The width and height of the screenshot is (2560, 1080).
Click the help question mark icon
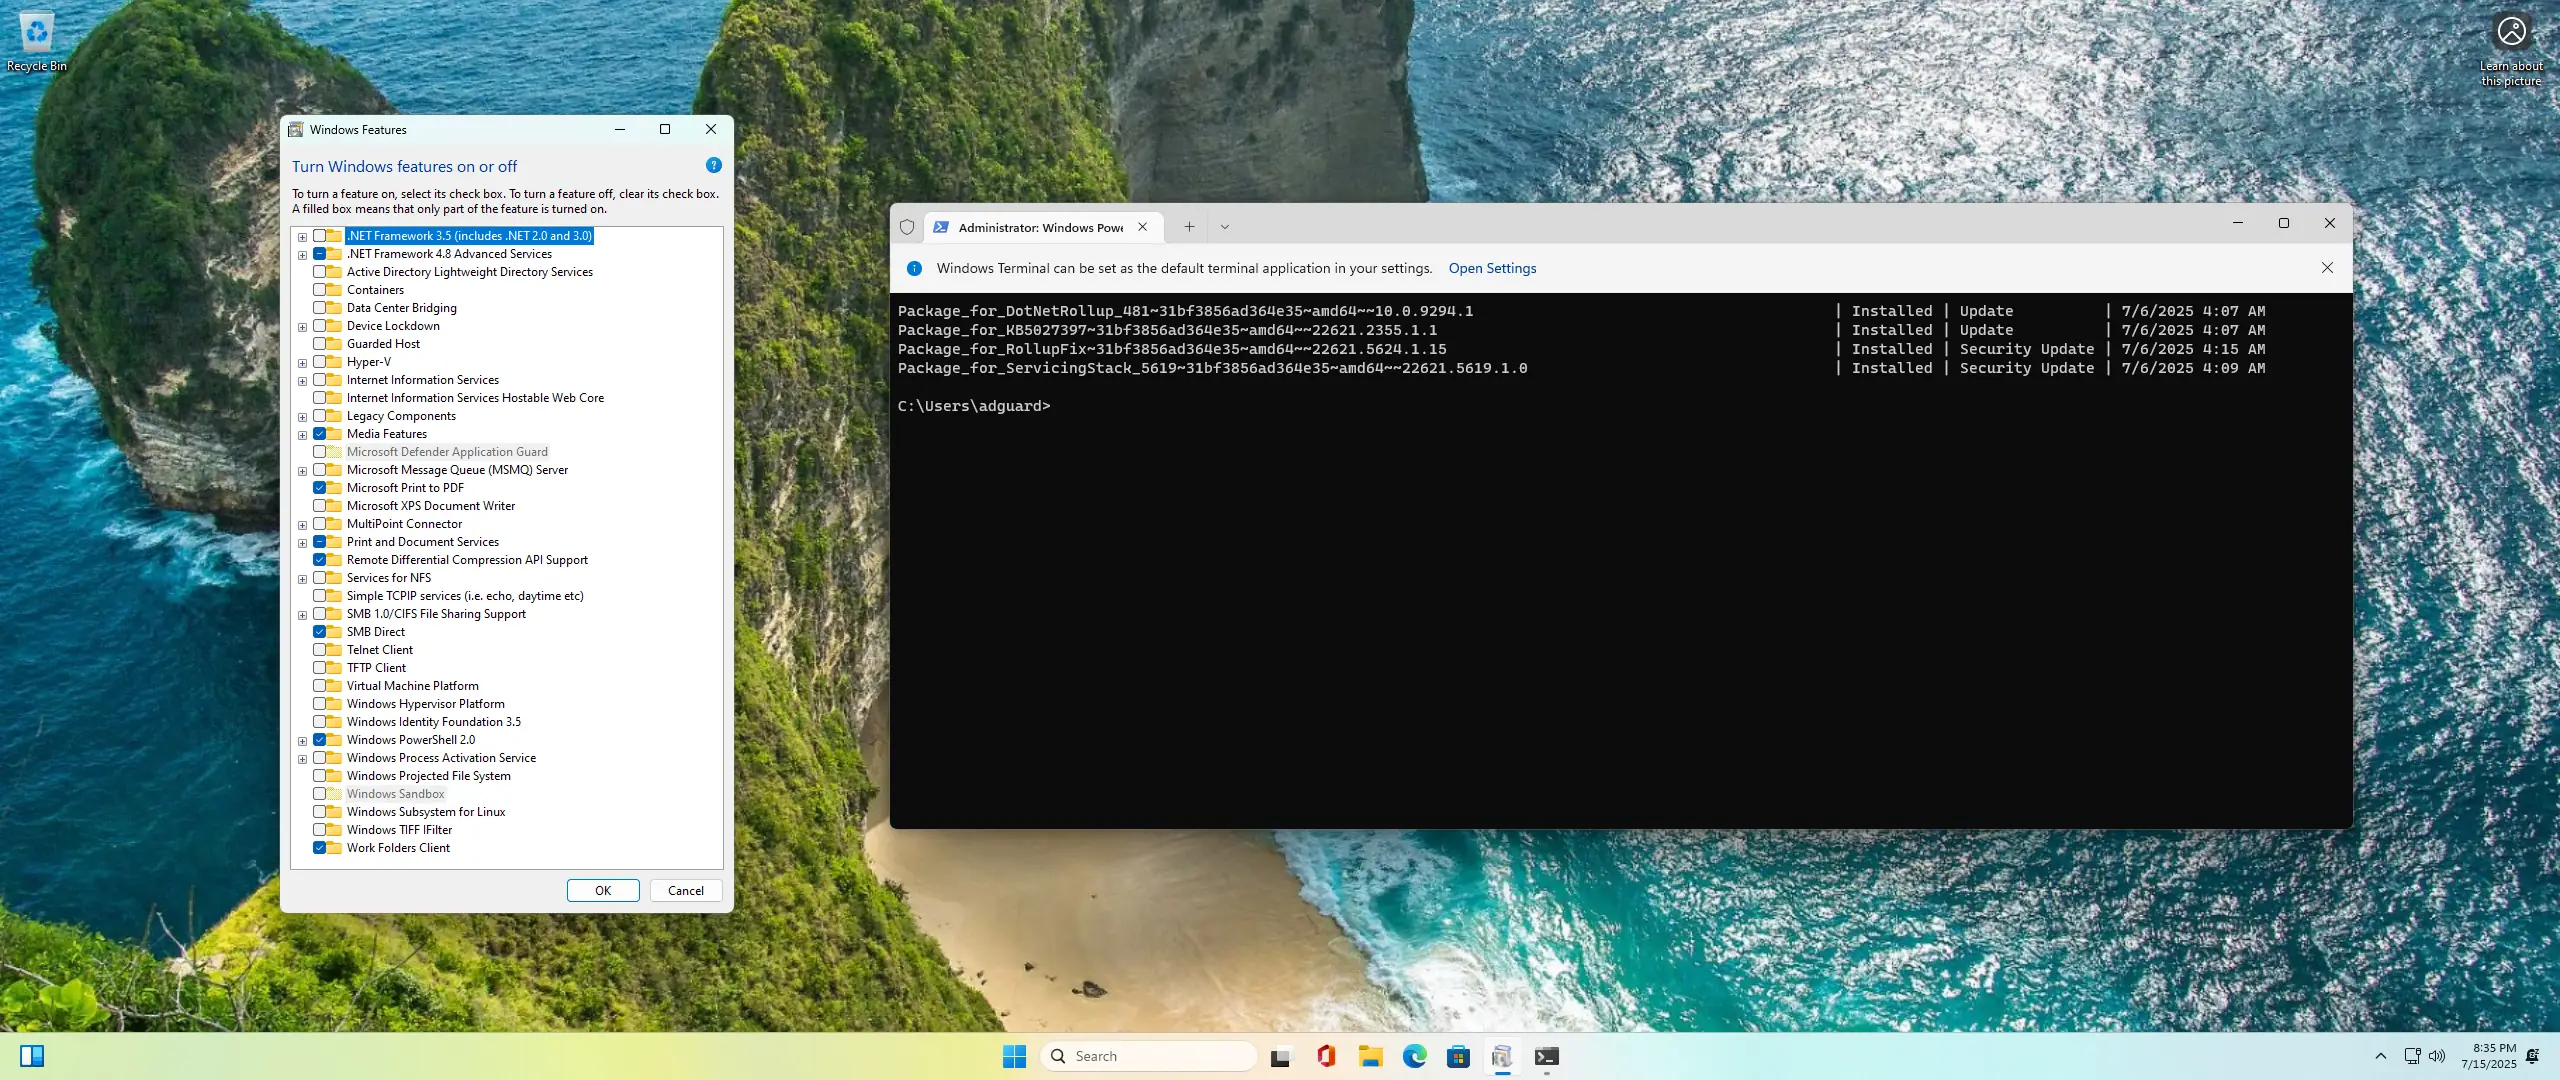[713, 166]
